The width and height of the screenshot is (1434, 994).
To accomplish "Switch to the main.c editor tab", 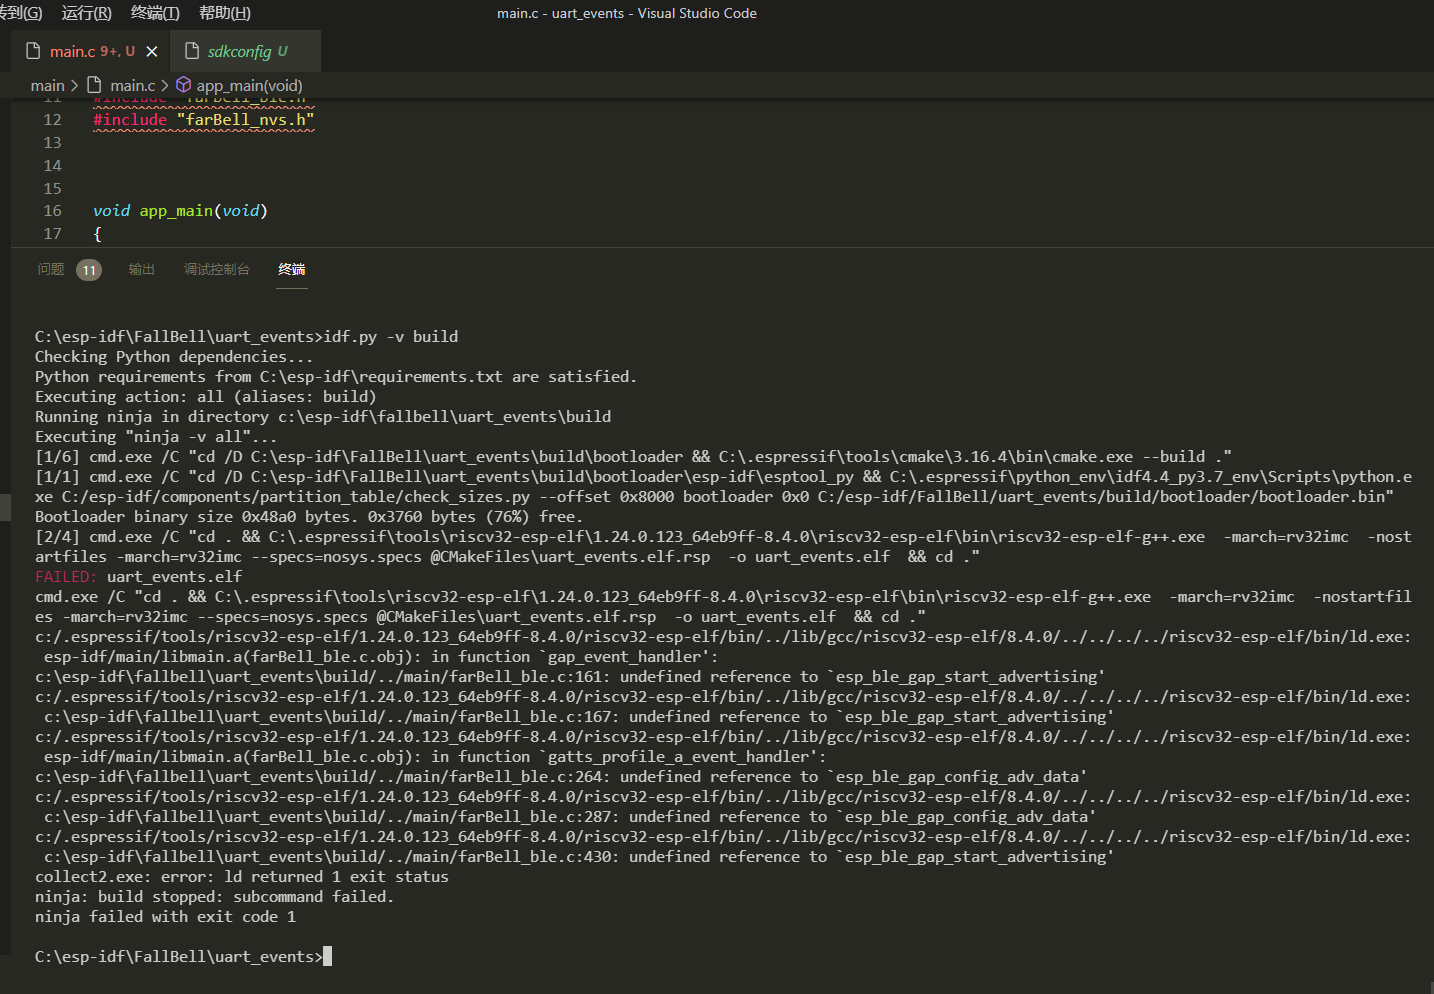I will (x=92, y=51).
